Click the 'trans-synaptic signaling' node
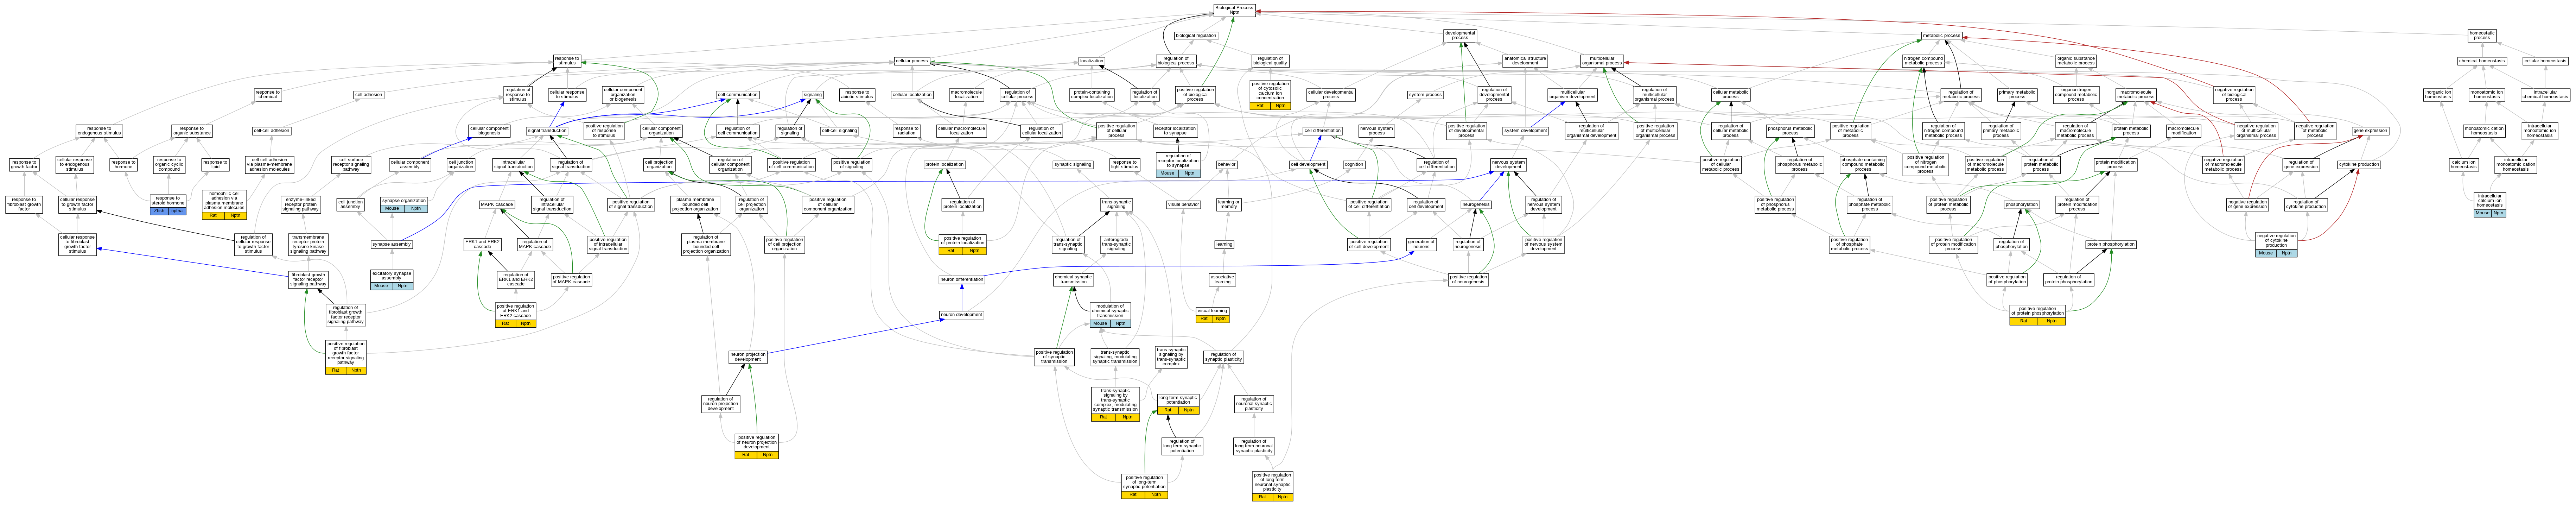2576x505 pixels. (x=1116, y=205)
